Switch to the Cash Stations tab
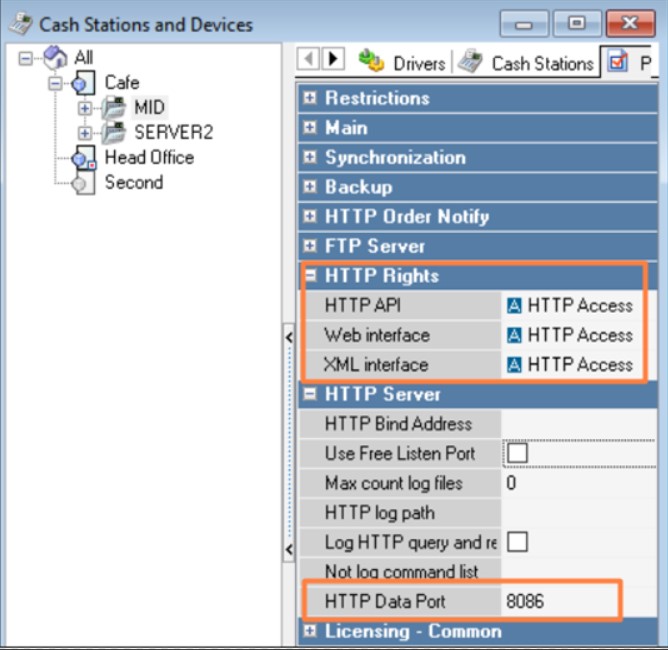668x650 pixels. coord(525,63)
